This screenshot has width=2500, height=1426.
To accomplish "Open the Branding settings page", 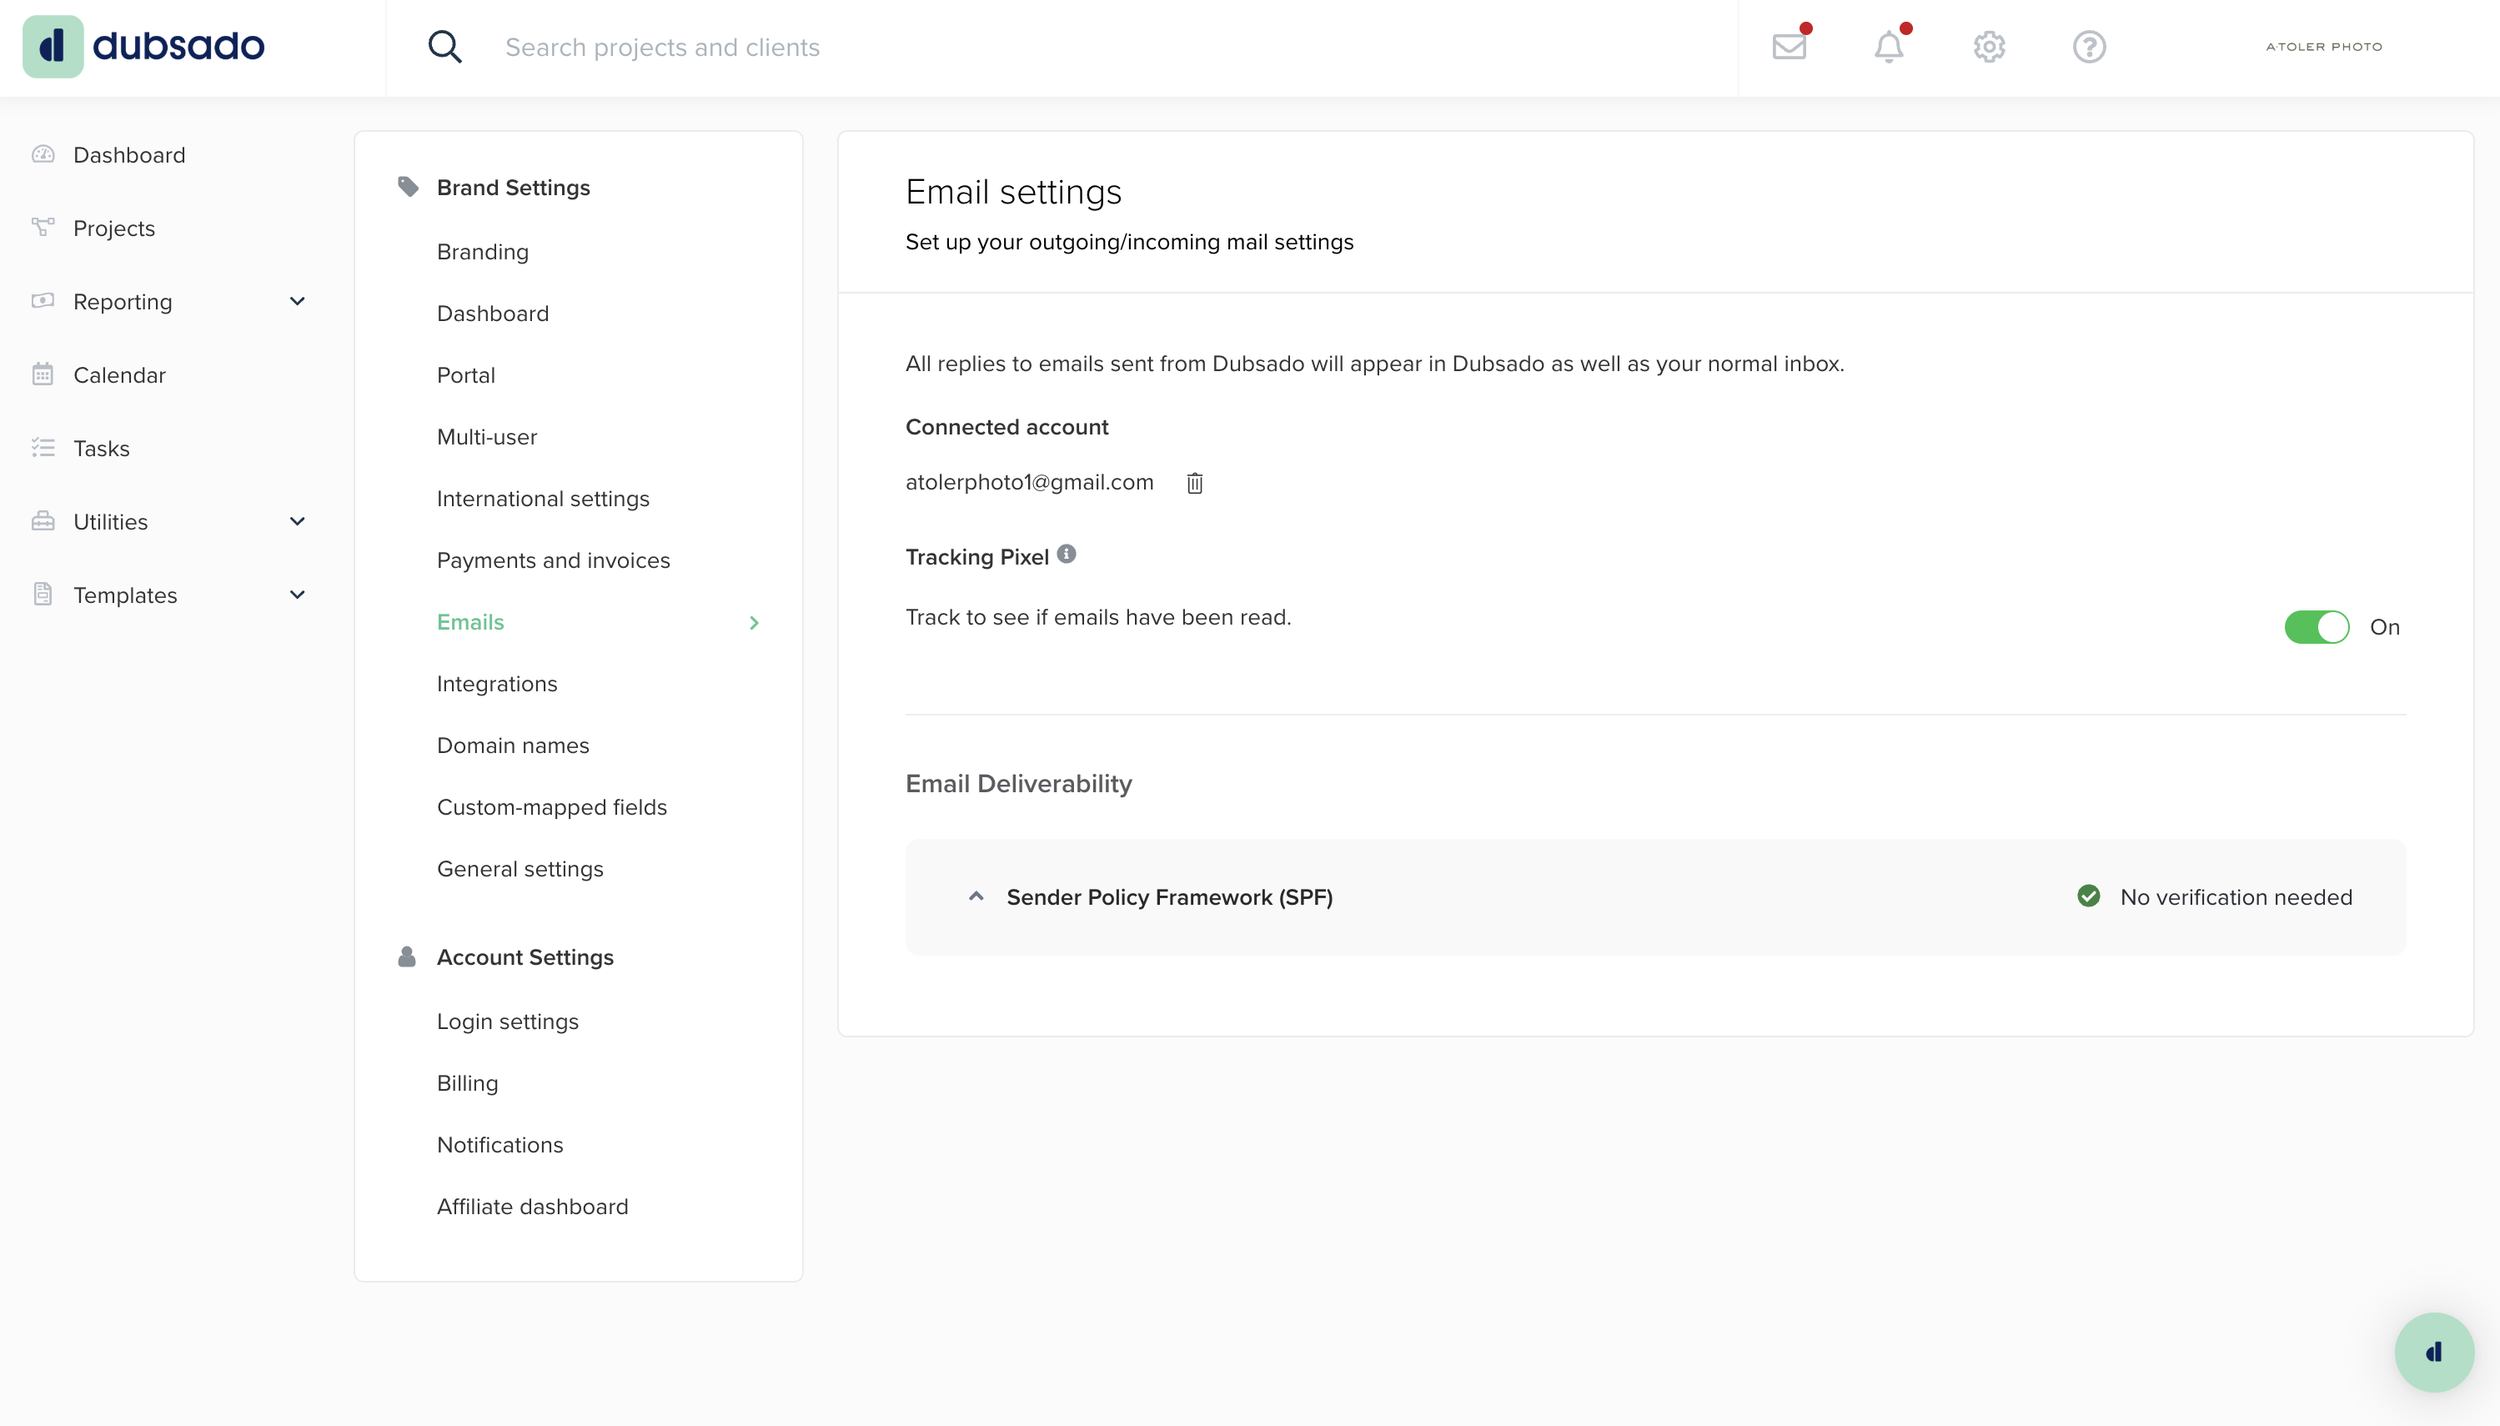I will pyautogui.click(x=482, y=252).
